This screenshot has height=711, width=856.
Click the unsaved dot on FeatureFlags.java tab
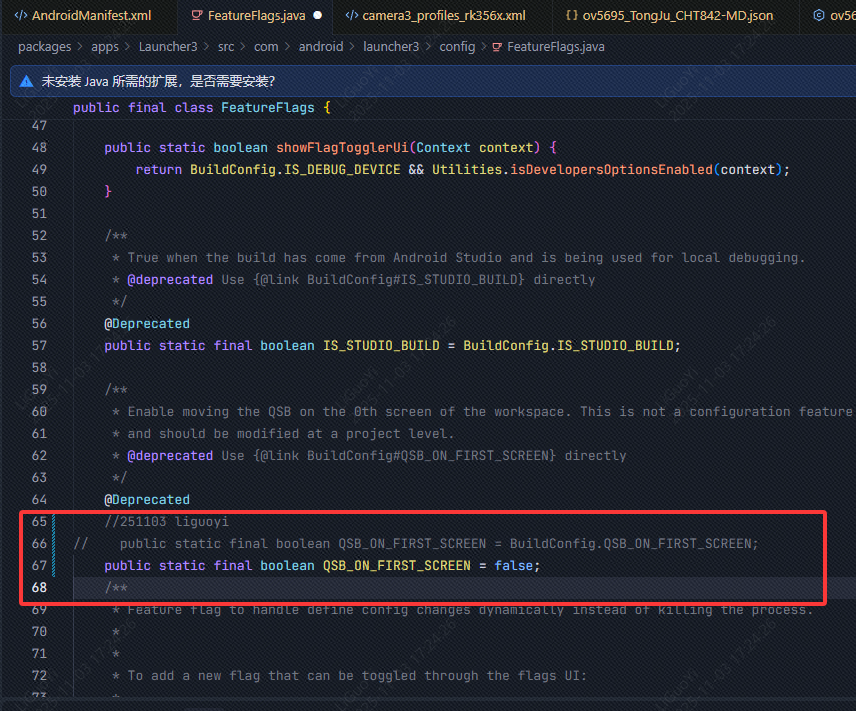317,16
